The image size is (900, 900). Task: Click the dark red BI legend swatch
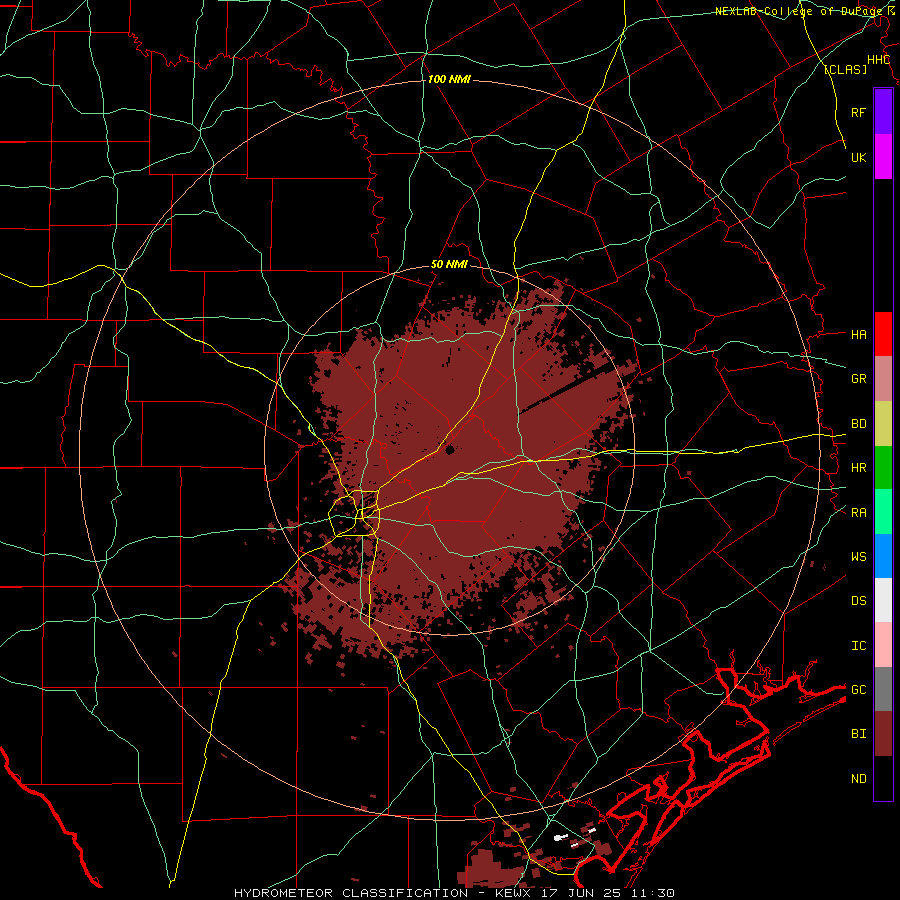(883, 734)
